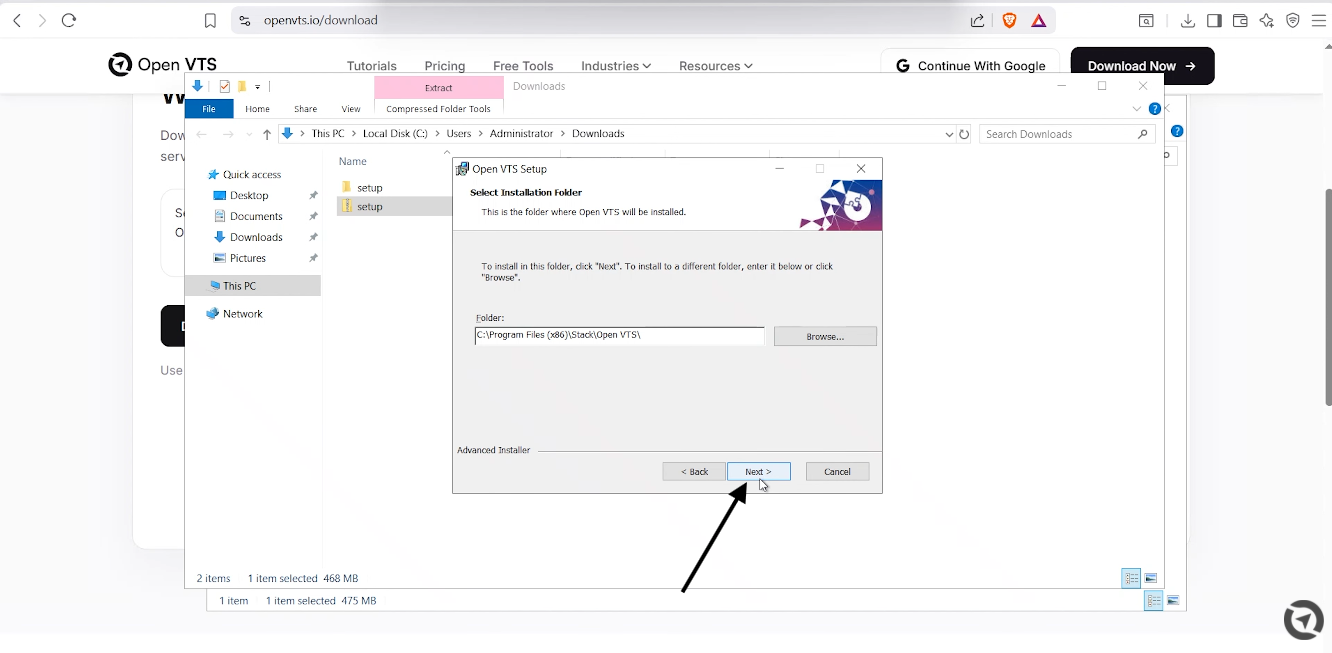Image resolution: width=1332 pixels, height=653 pixels.
Task: Click Administrator in the breadcrumb path
Action: click(x=521, y=134)
